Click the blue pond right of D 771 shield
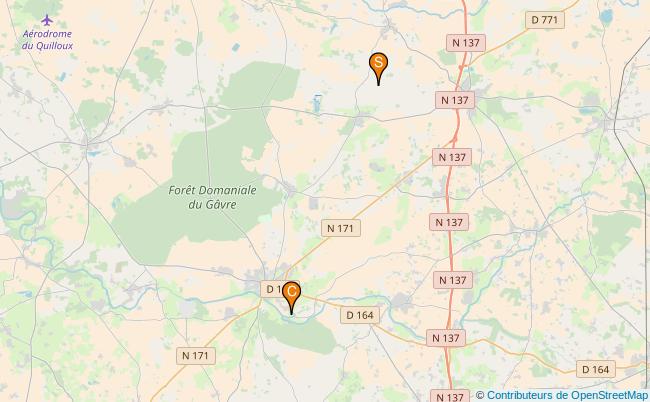650x402 pixels. [x=606, y=17]
